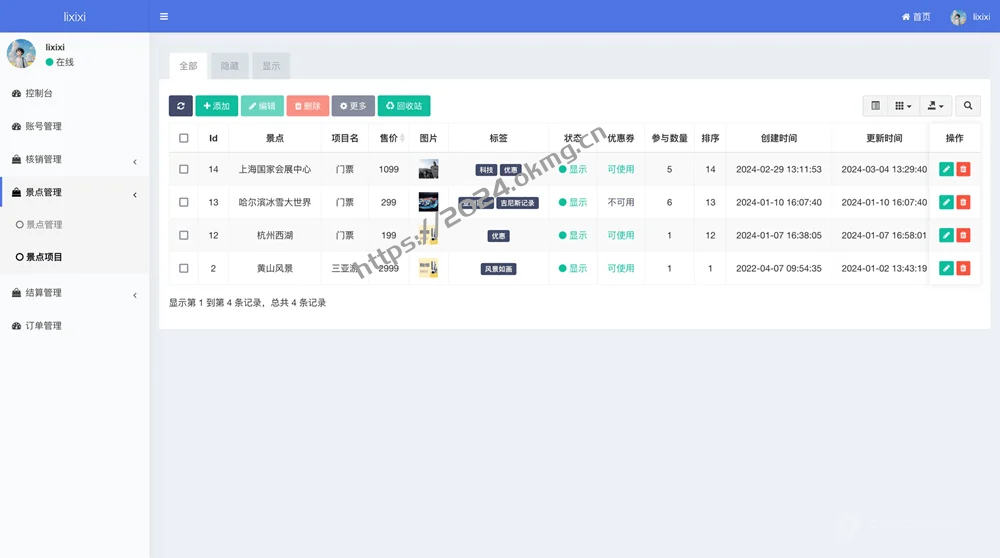Switch to the 隐藏 tab
This screenshot has width=1000, height=558.
(230, 66)
